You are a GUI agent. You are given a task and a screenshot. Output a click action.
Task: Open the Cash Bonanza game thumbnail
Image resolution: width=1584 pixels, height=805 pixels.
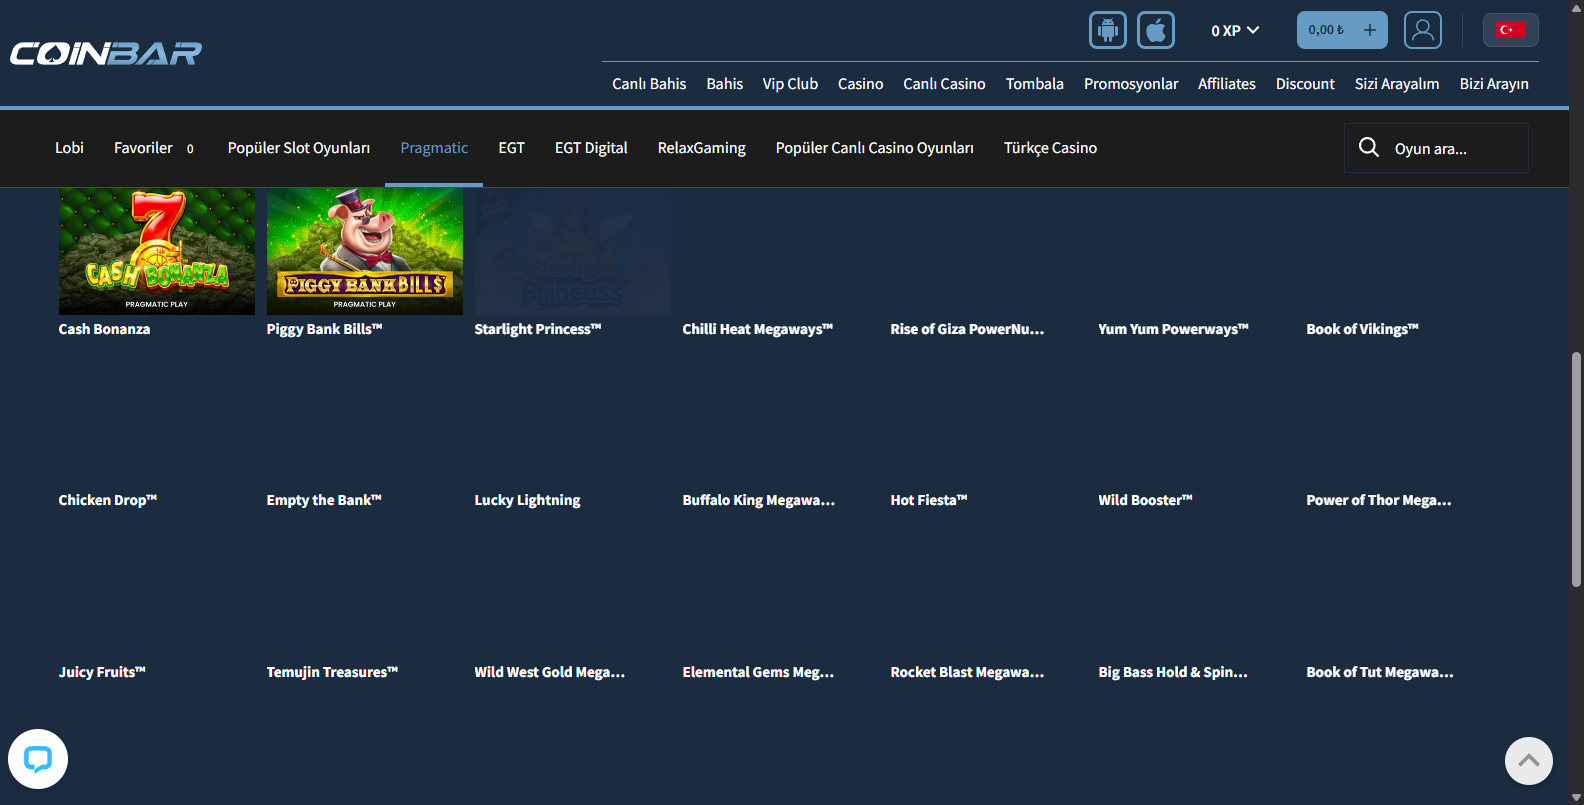[157, 252]
